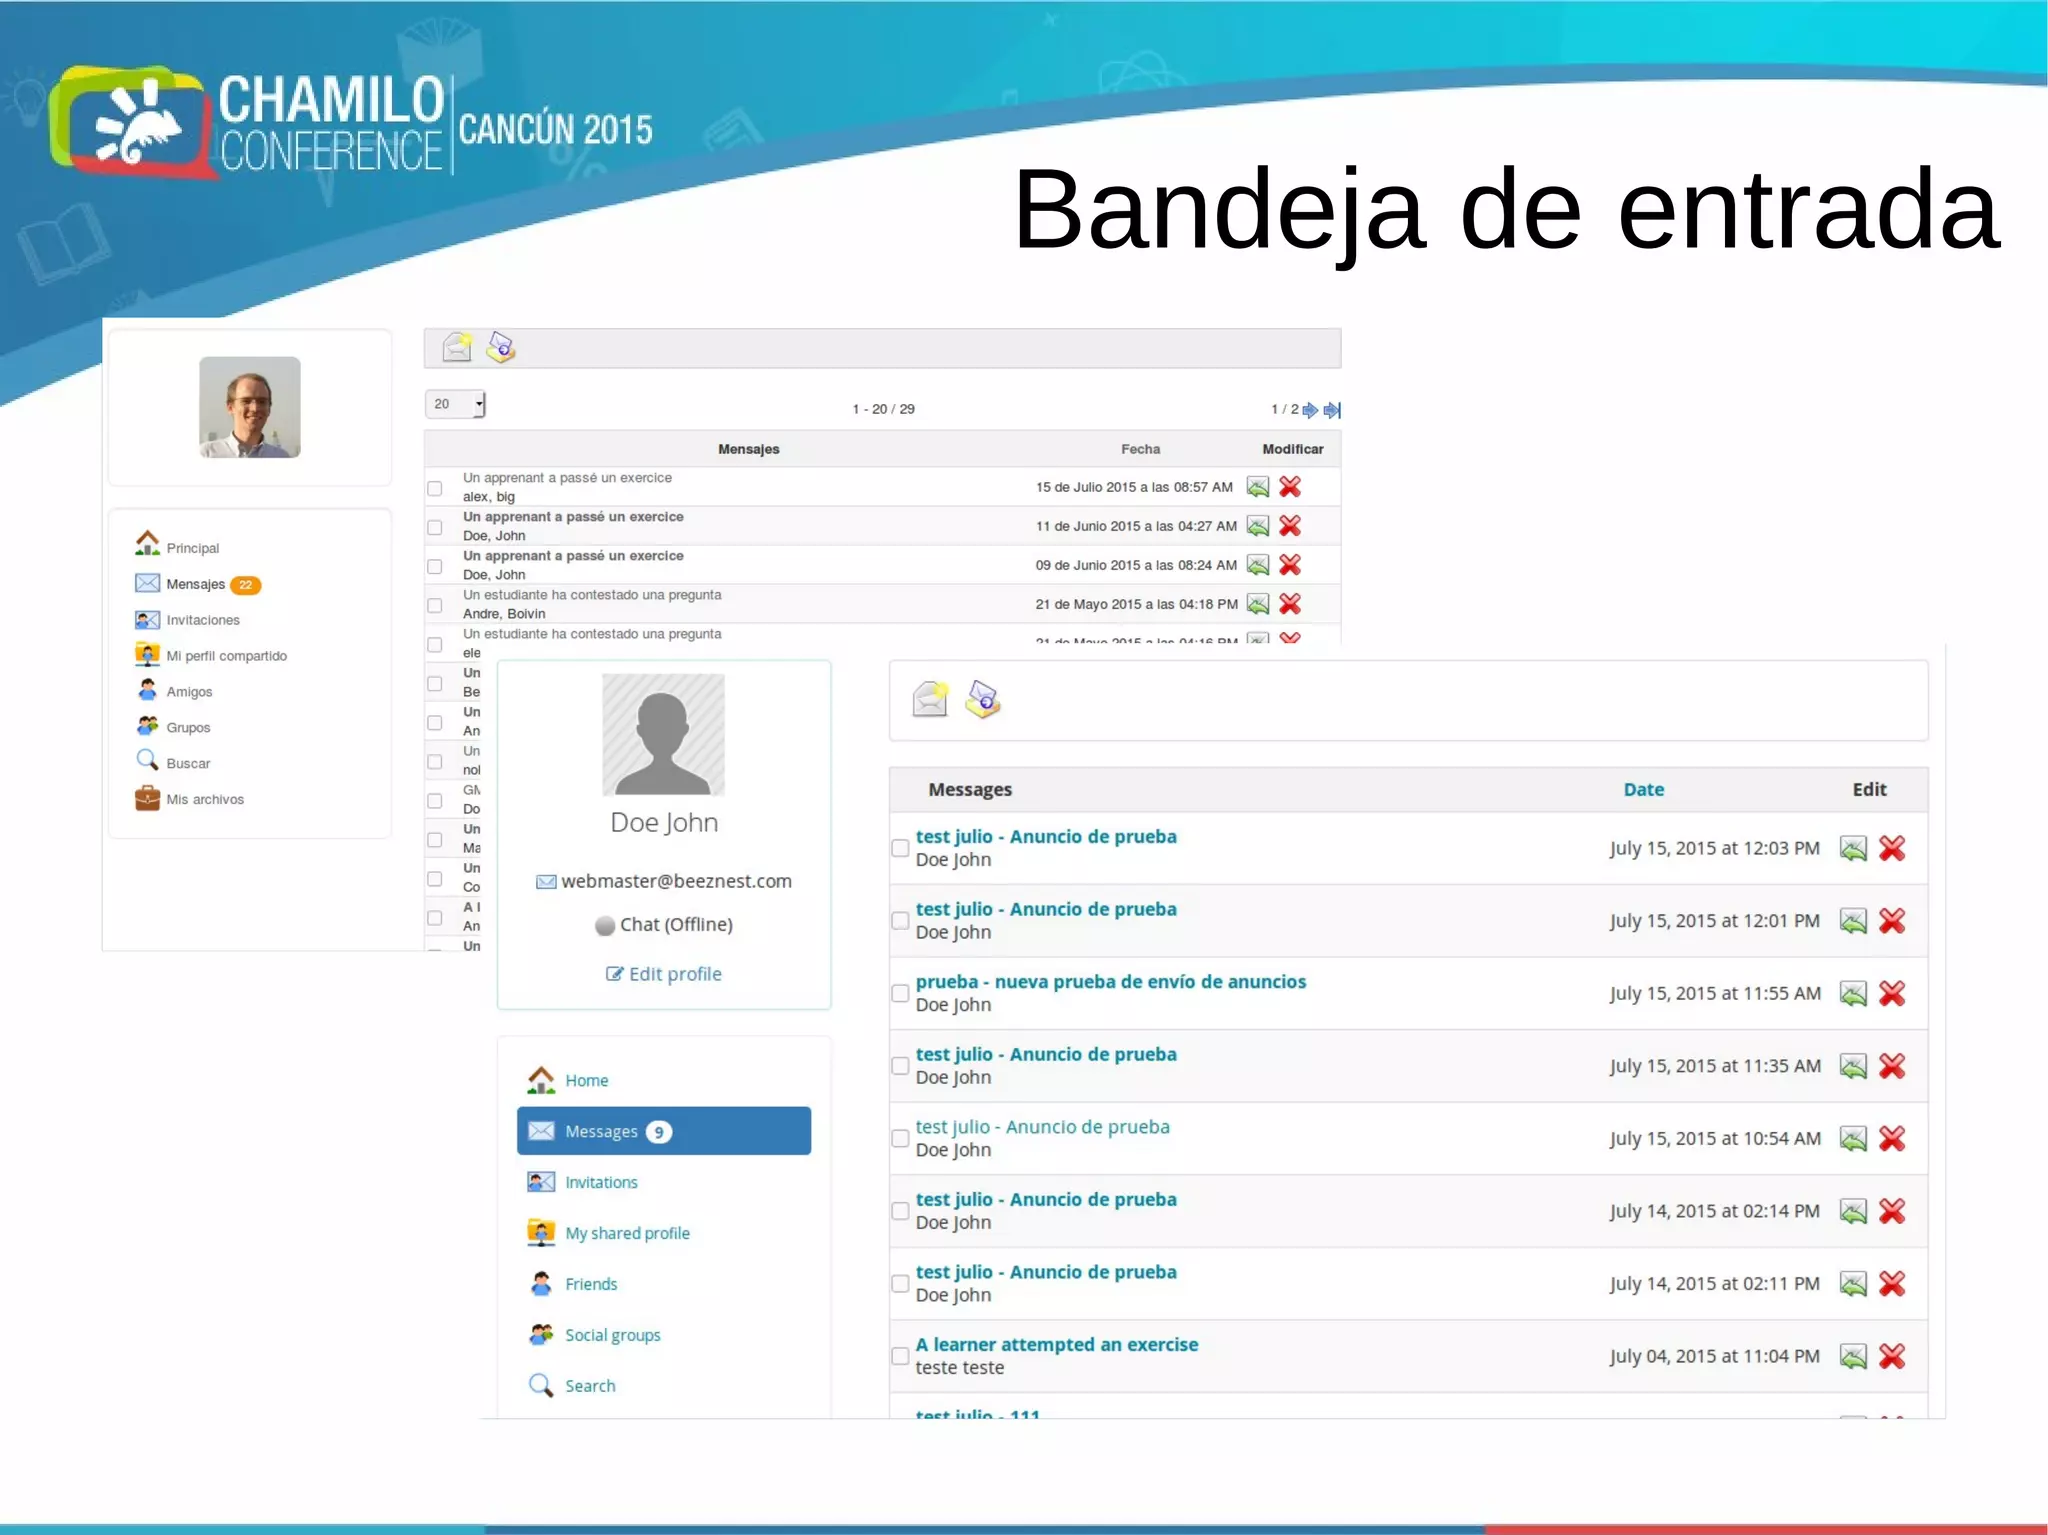Check the July 15 11:35 AM message checkbox
Image resolution: width=2048 pixels, height=1535 pixels.
(x=900, y=1066)
